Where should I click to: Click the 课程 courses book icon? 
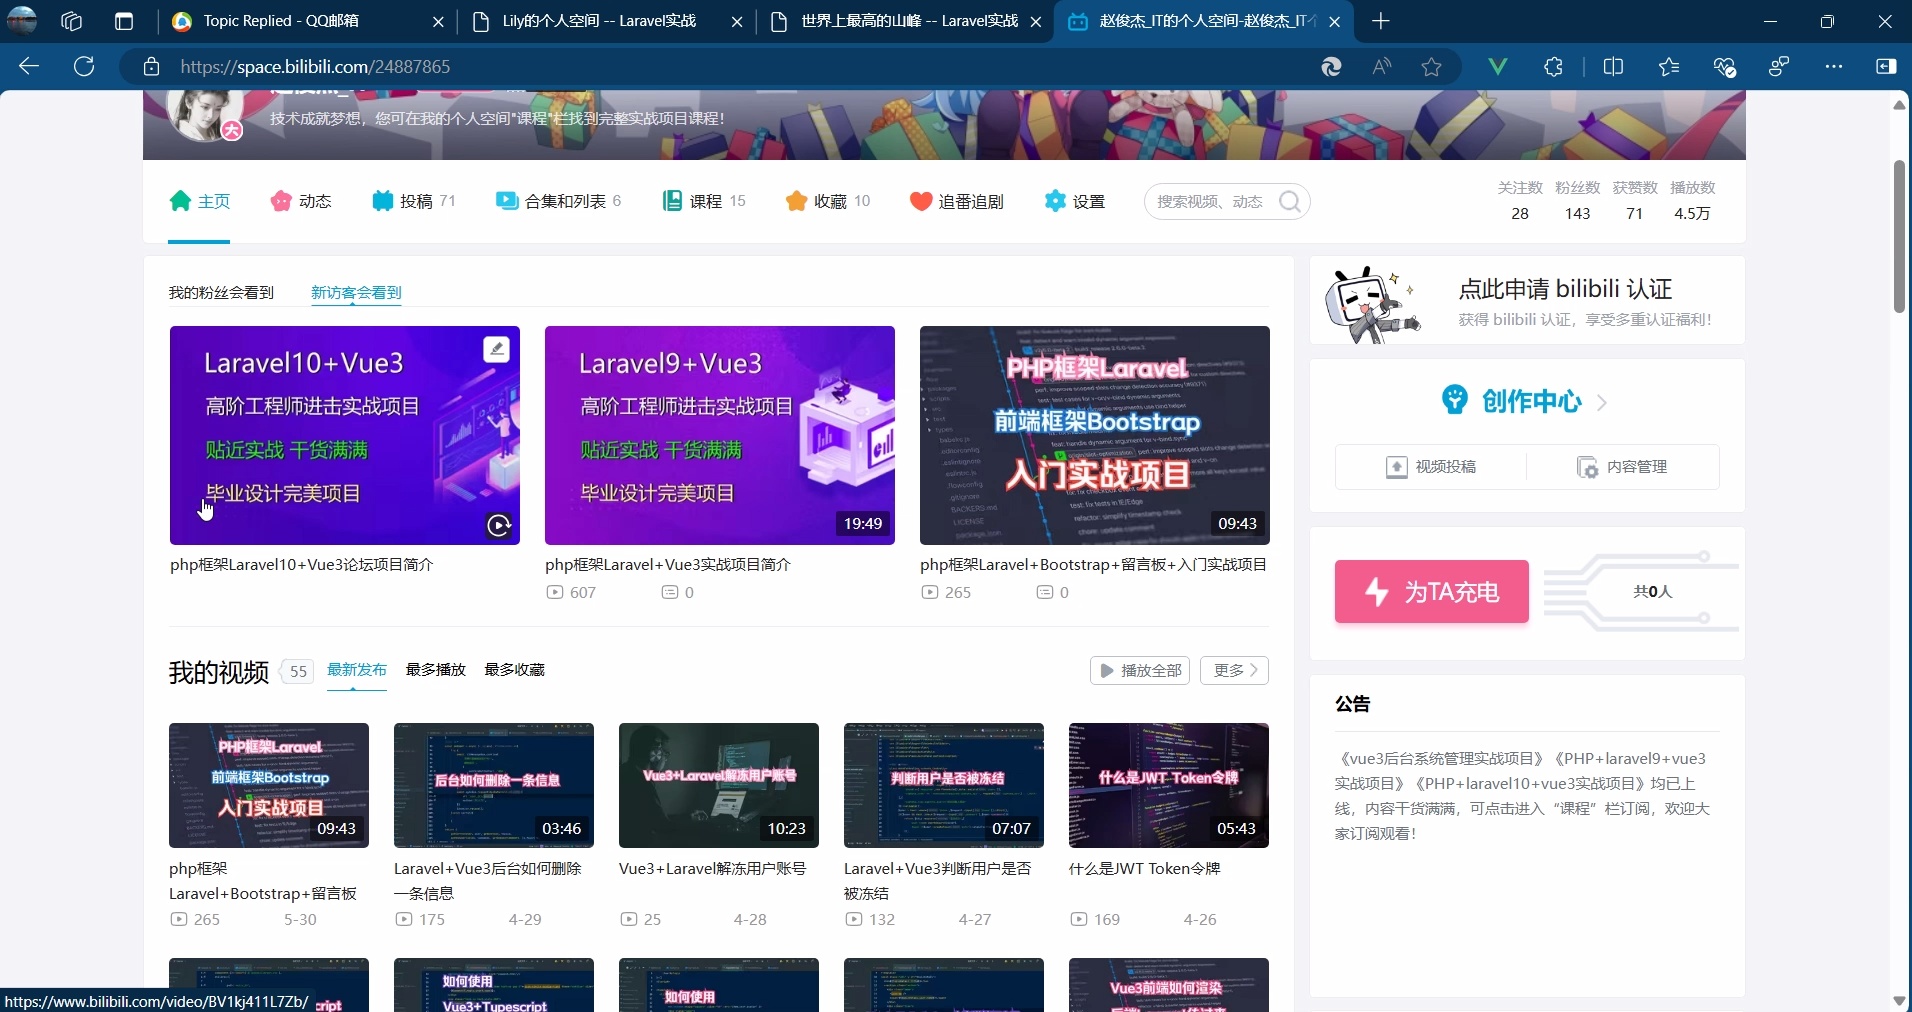point(673,201)
